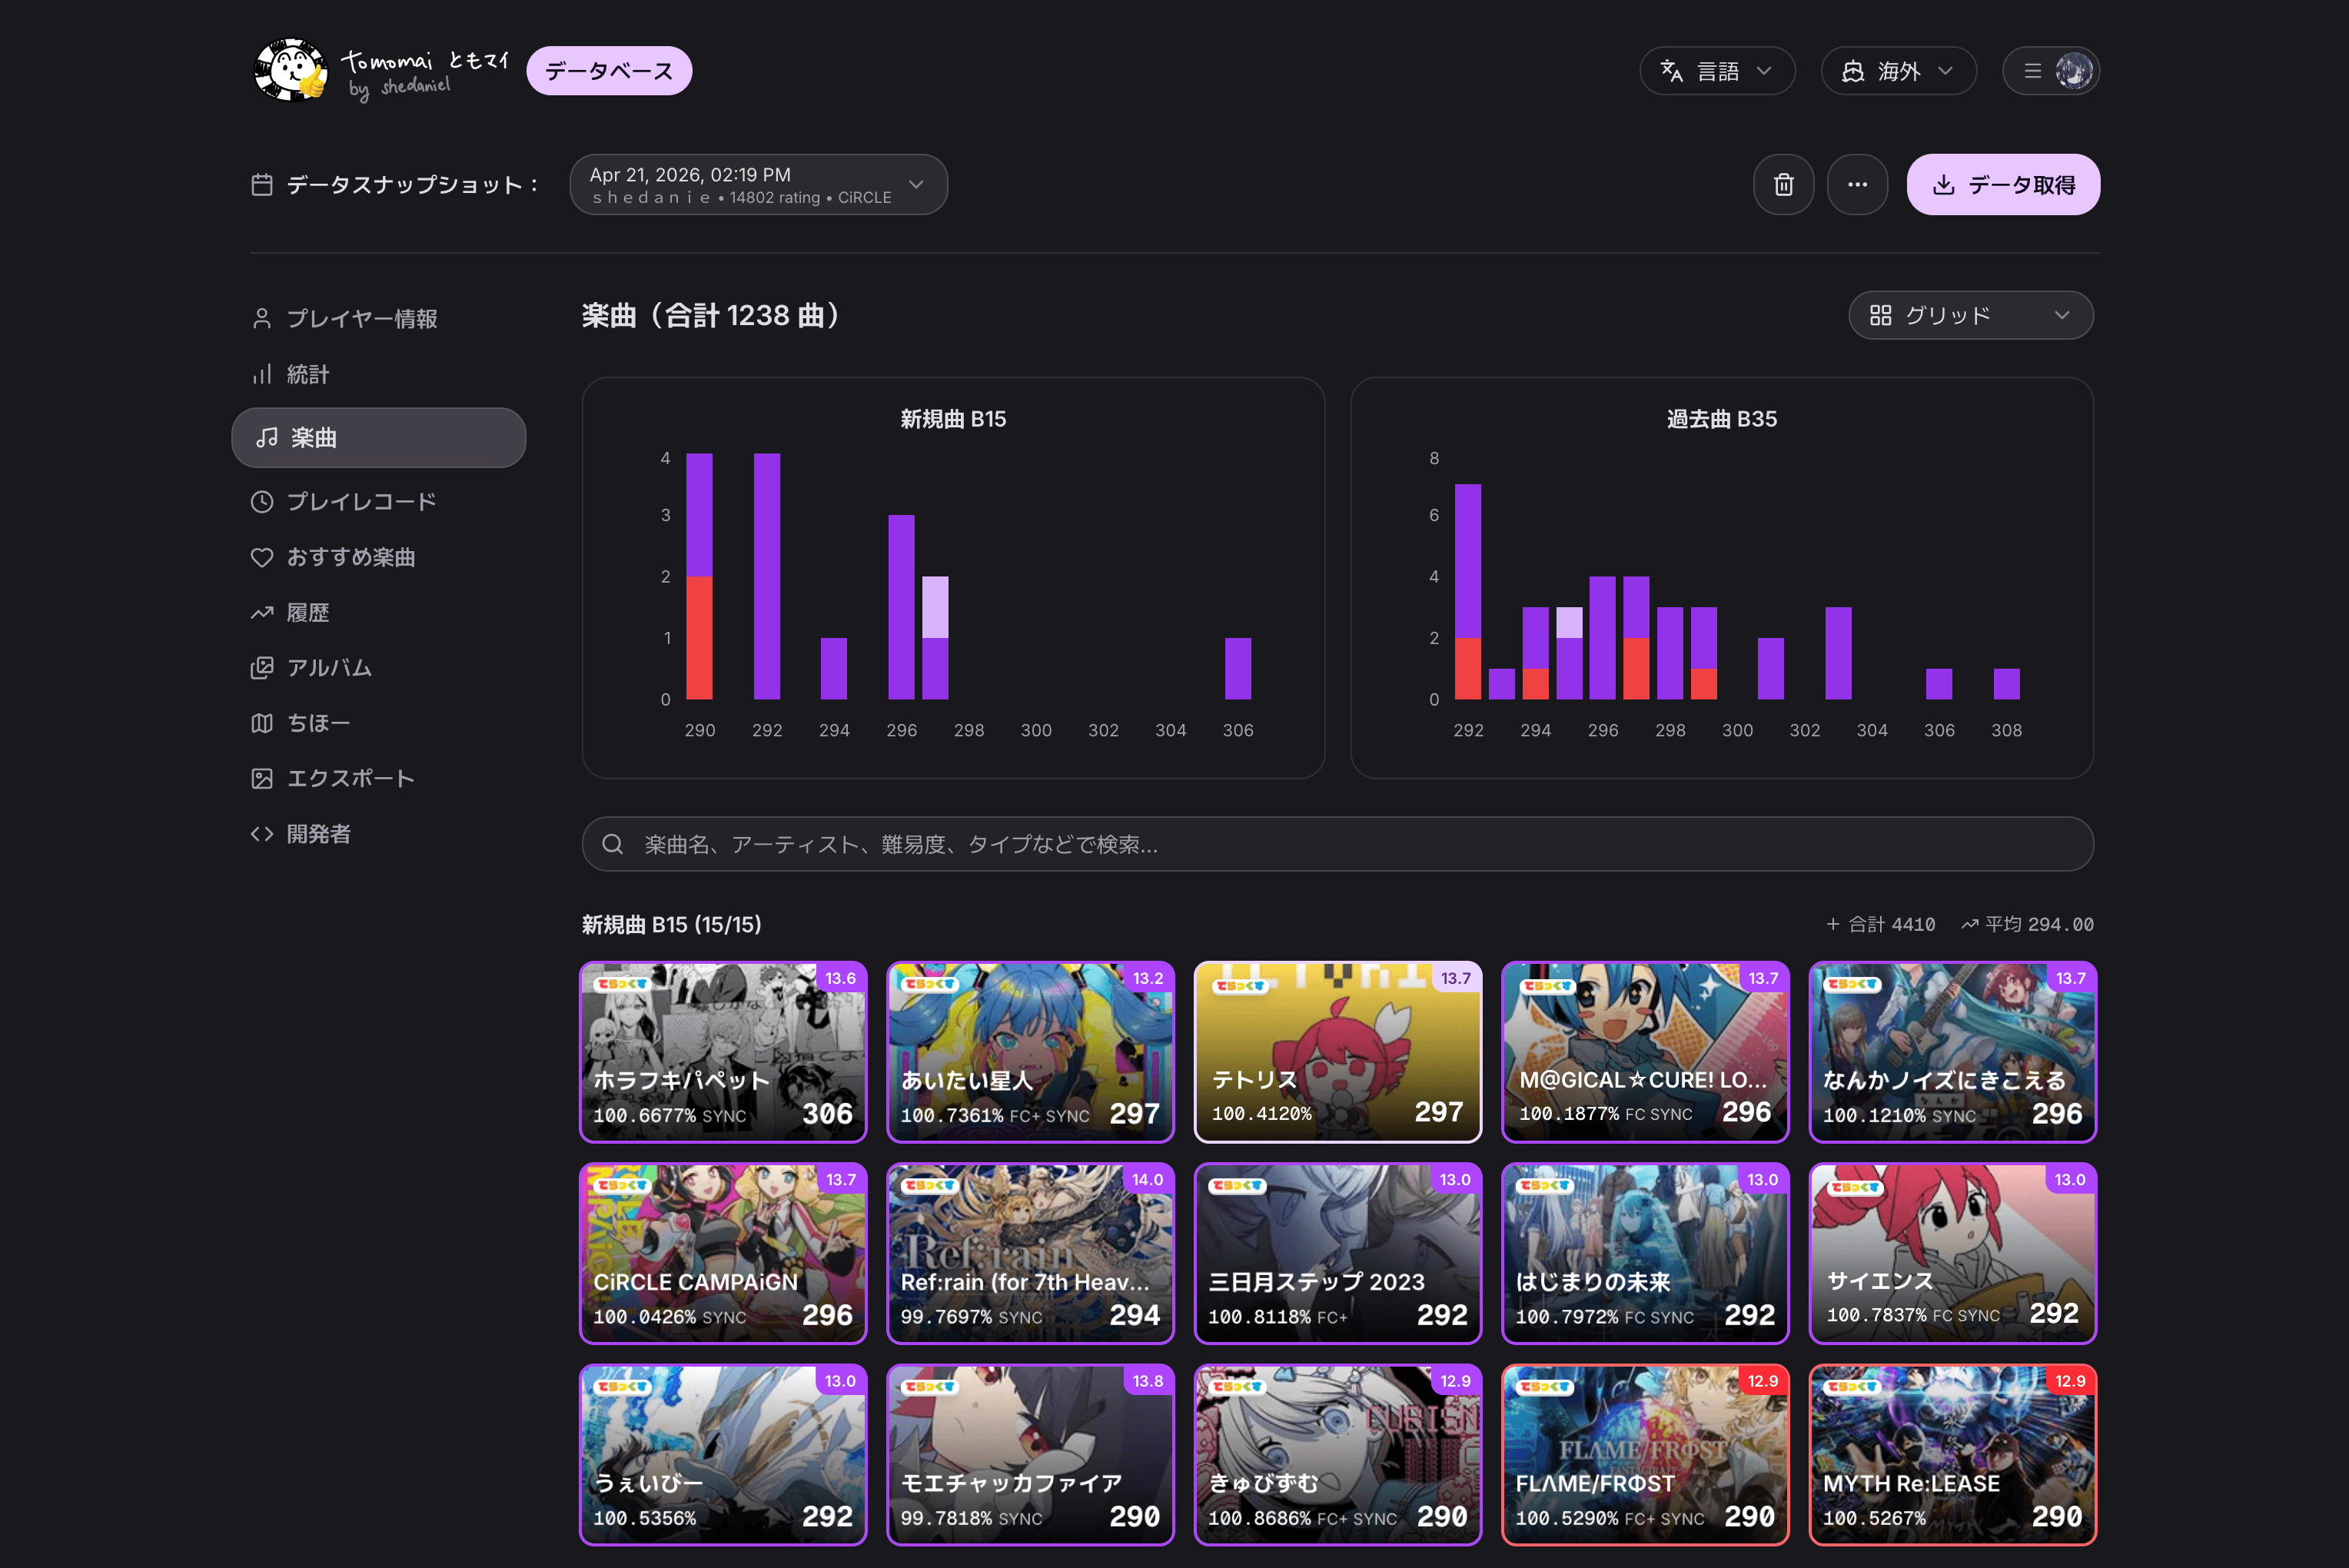
Task: Open プレイヤー情報 player info menu item
Action: tap(361, 318)
